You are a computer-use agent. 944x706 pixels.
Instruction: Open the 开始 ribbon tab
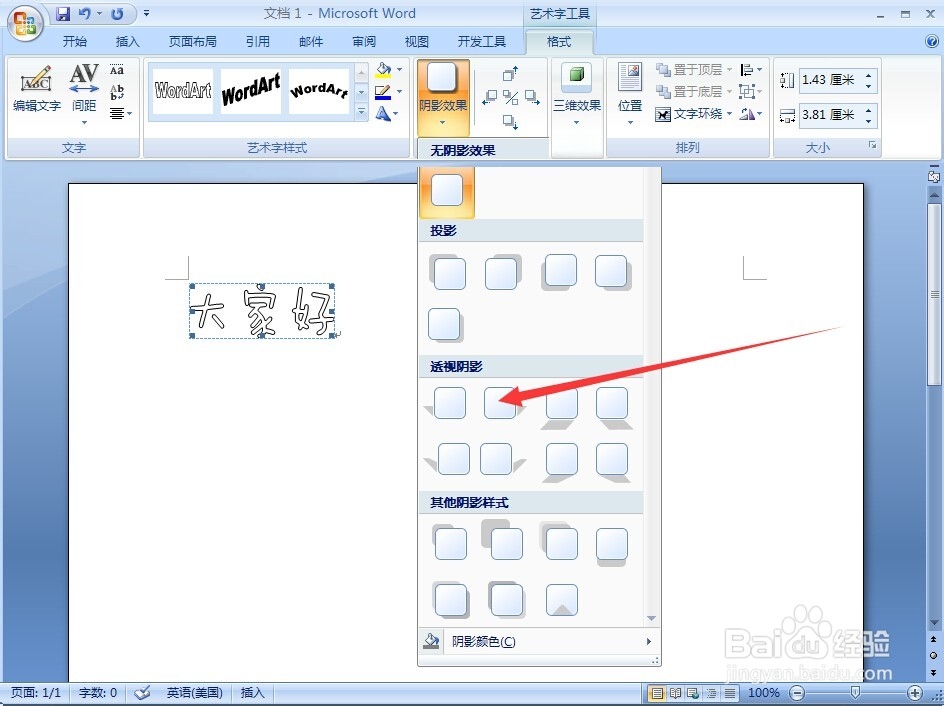(75, 42)
